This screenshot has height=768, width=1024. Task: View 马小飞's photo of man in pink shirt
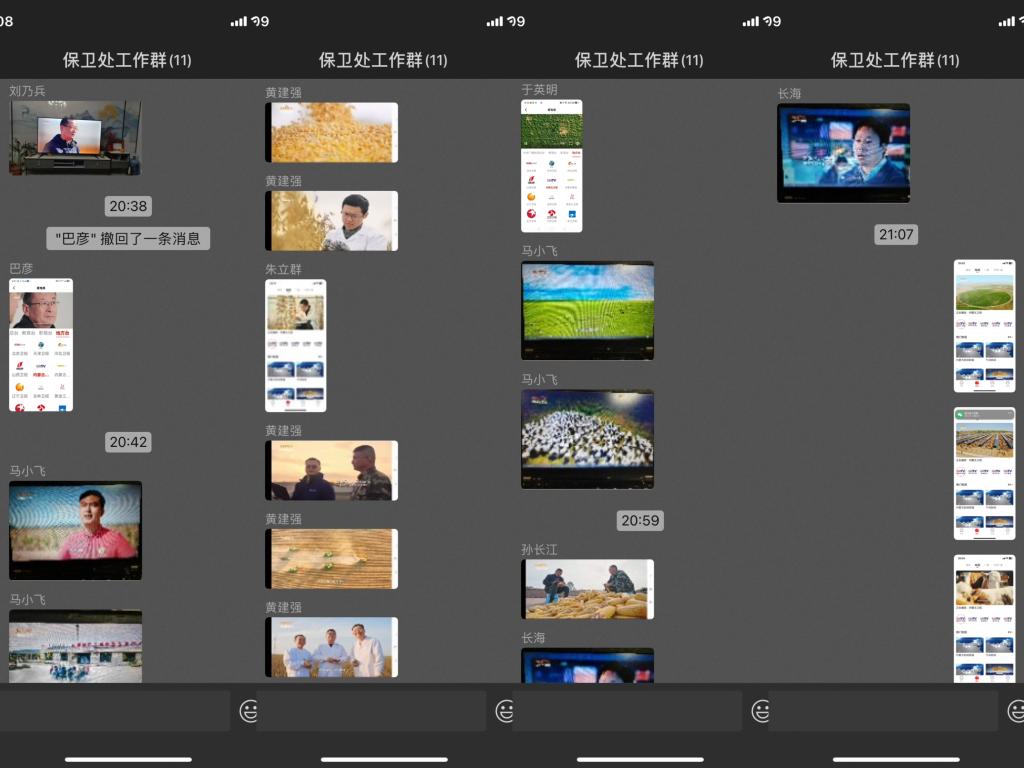point(75,530)
